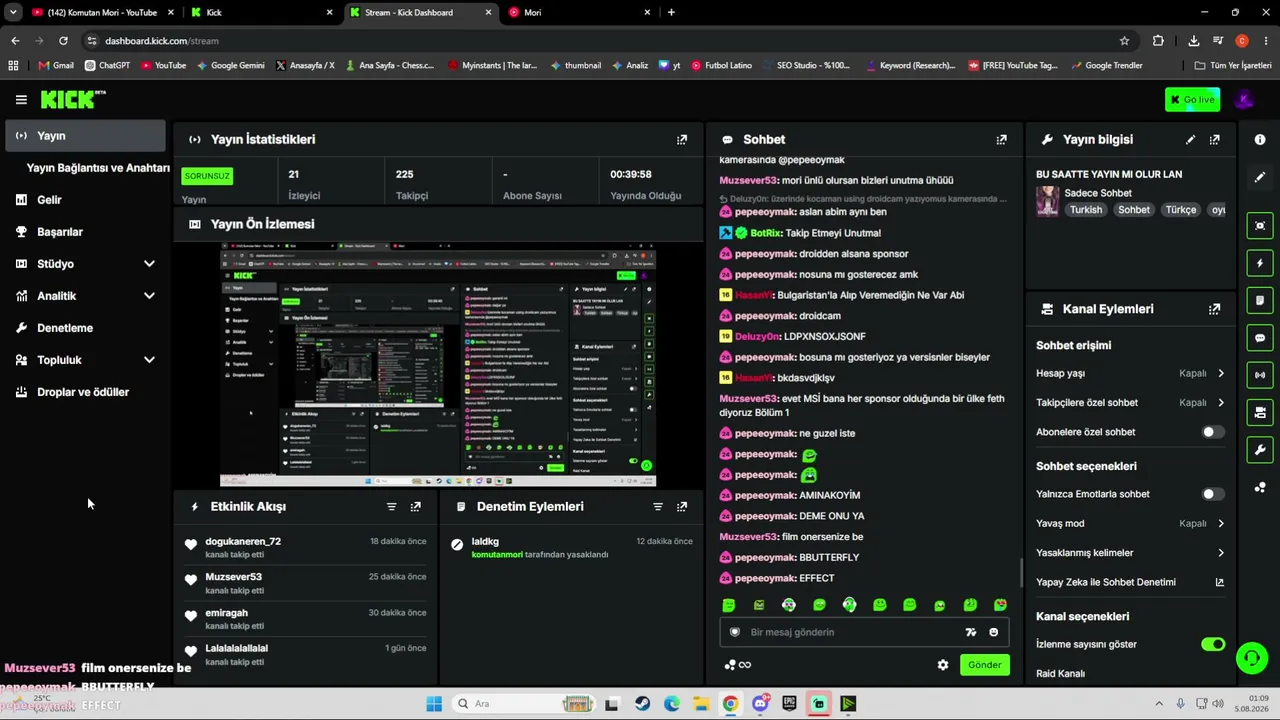Pop out the Yayın İstatistikleri panel
Viewport: 1280px width, 720px height.
682,140
